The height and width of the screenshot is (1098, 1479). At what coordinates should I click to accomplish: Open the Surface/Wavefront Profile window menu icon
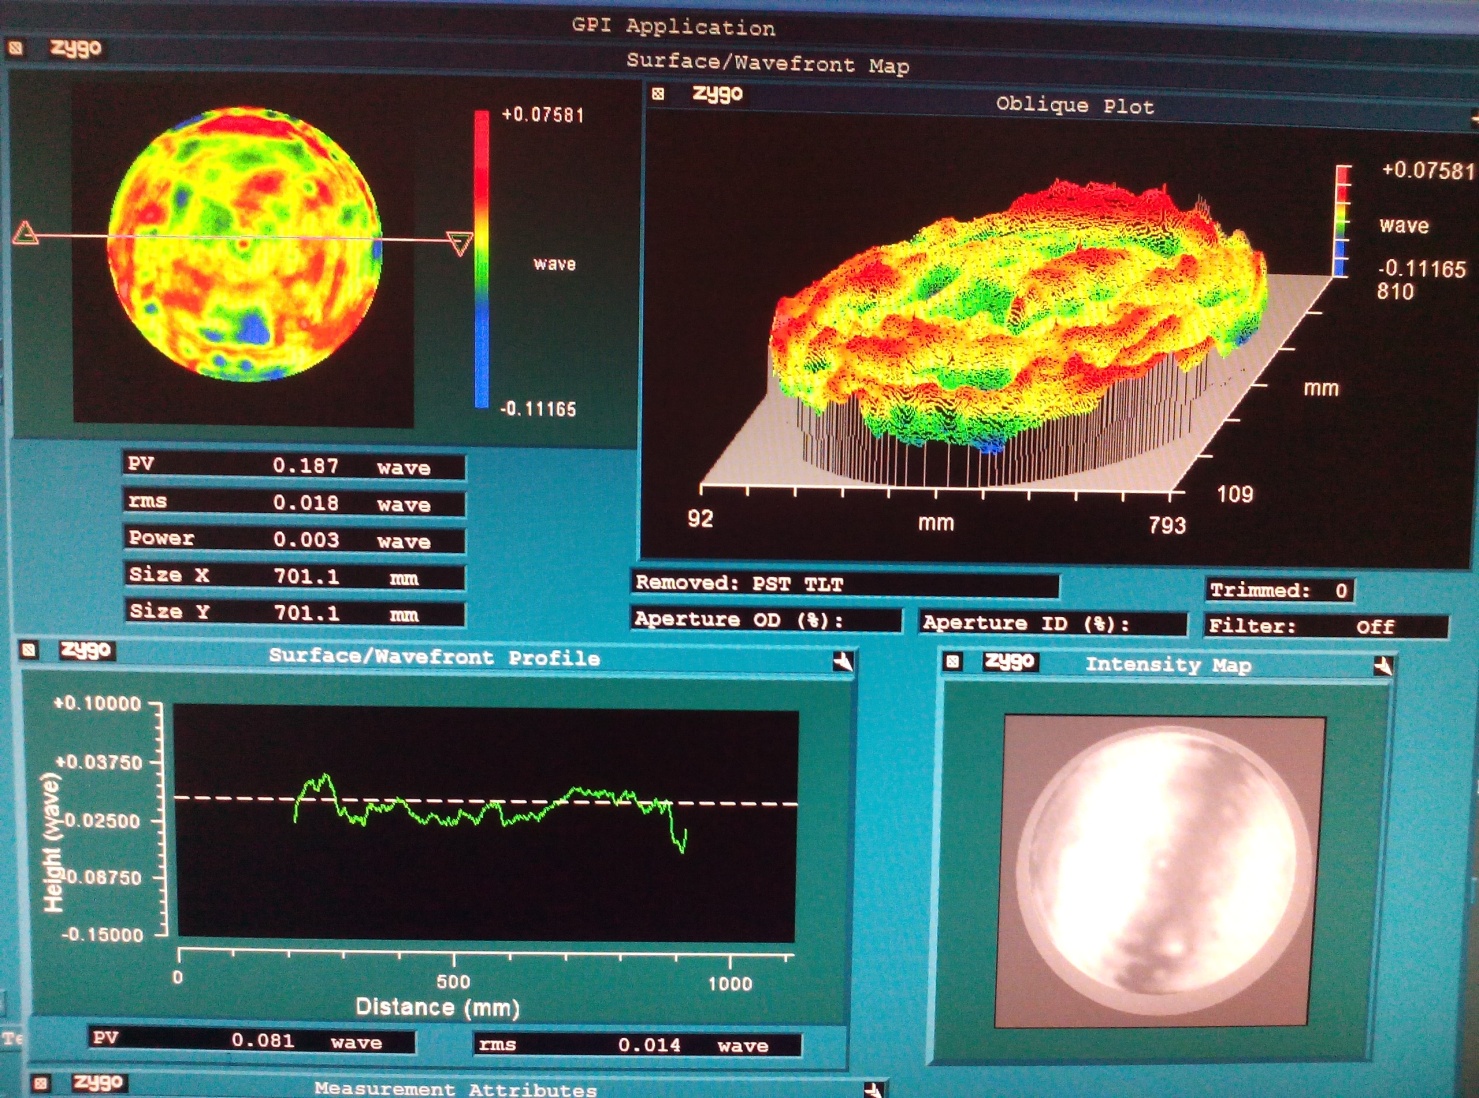tap(29, 650)
